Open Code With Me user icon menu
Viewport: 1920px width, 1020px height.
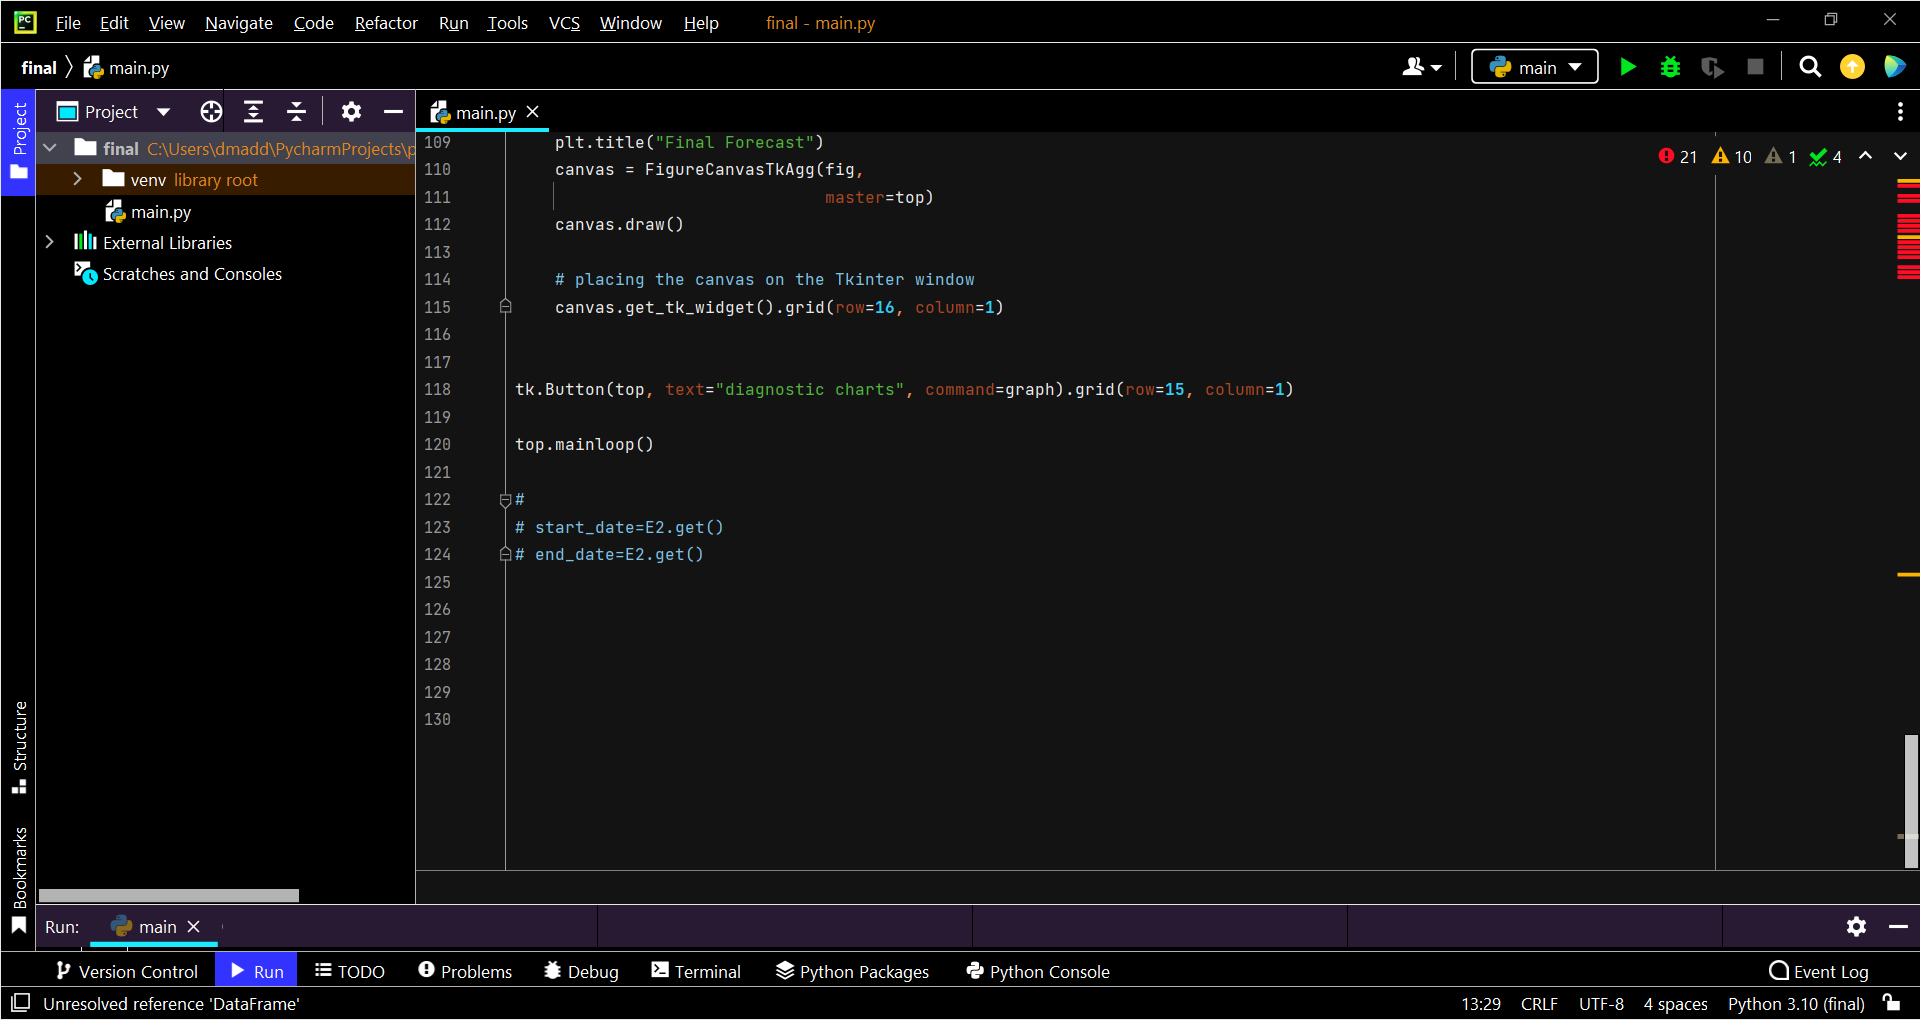click(1422, 67)
